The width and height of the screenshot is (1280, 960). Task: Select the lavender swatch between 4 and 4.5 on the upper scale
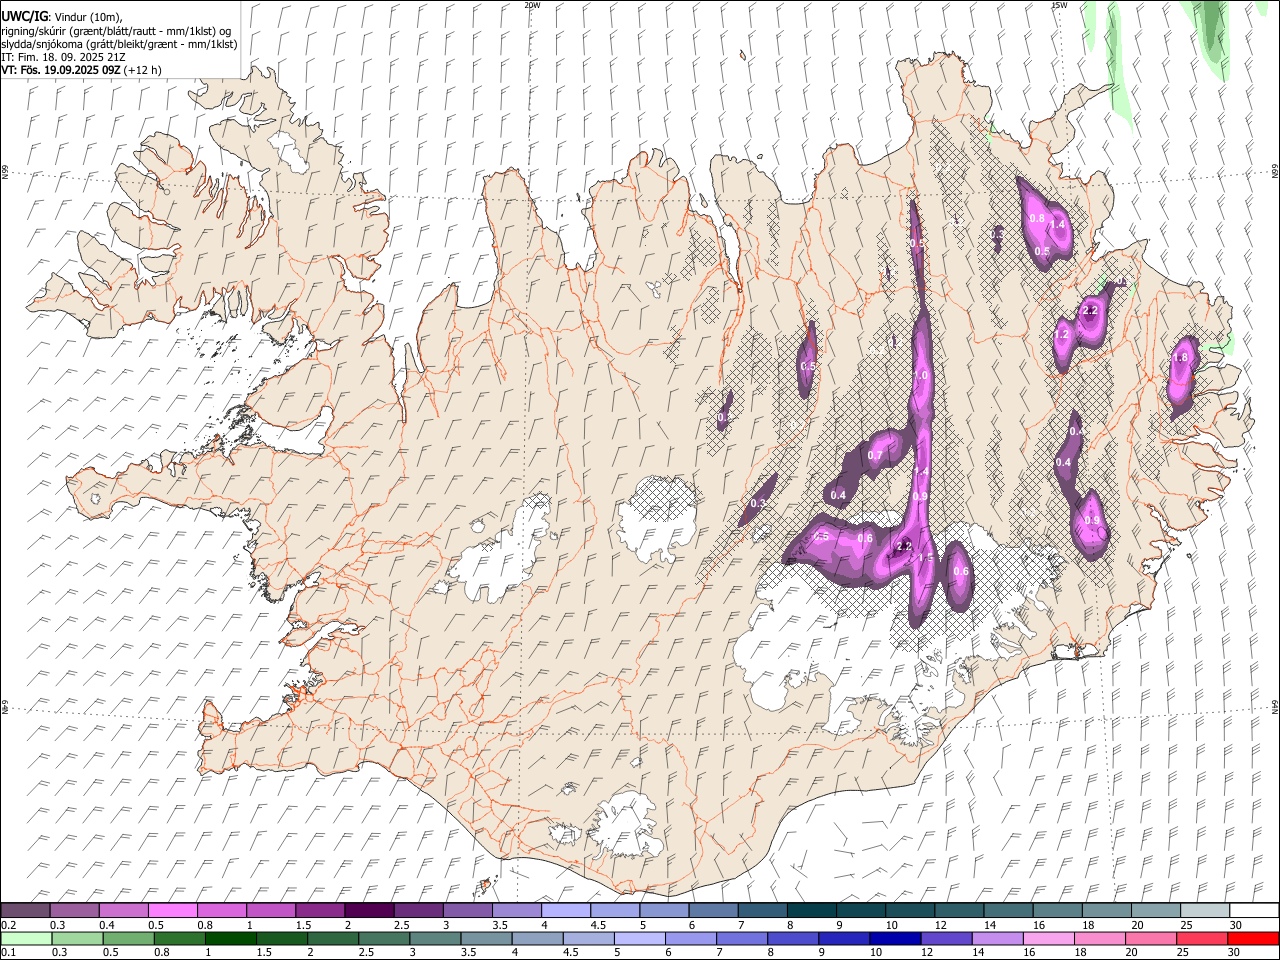[x=566, y=910]
